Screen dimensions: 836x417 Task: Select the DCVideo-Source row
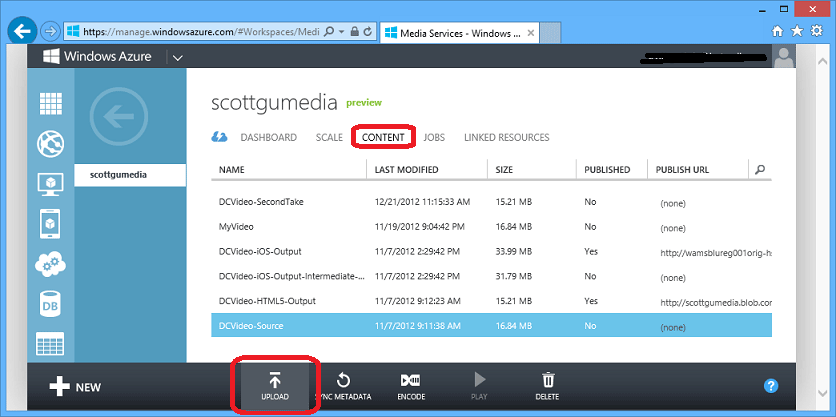pyautogui.click(x=492, y=325)
